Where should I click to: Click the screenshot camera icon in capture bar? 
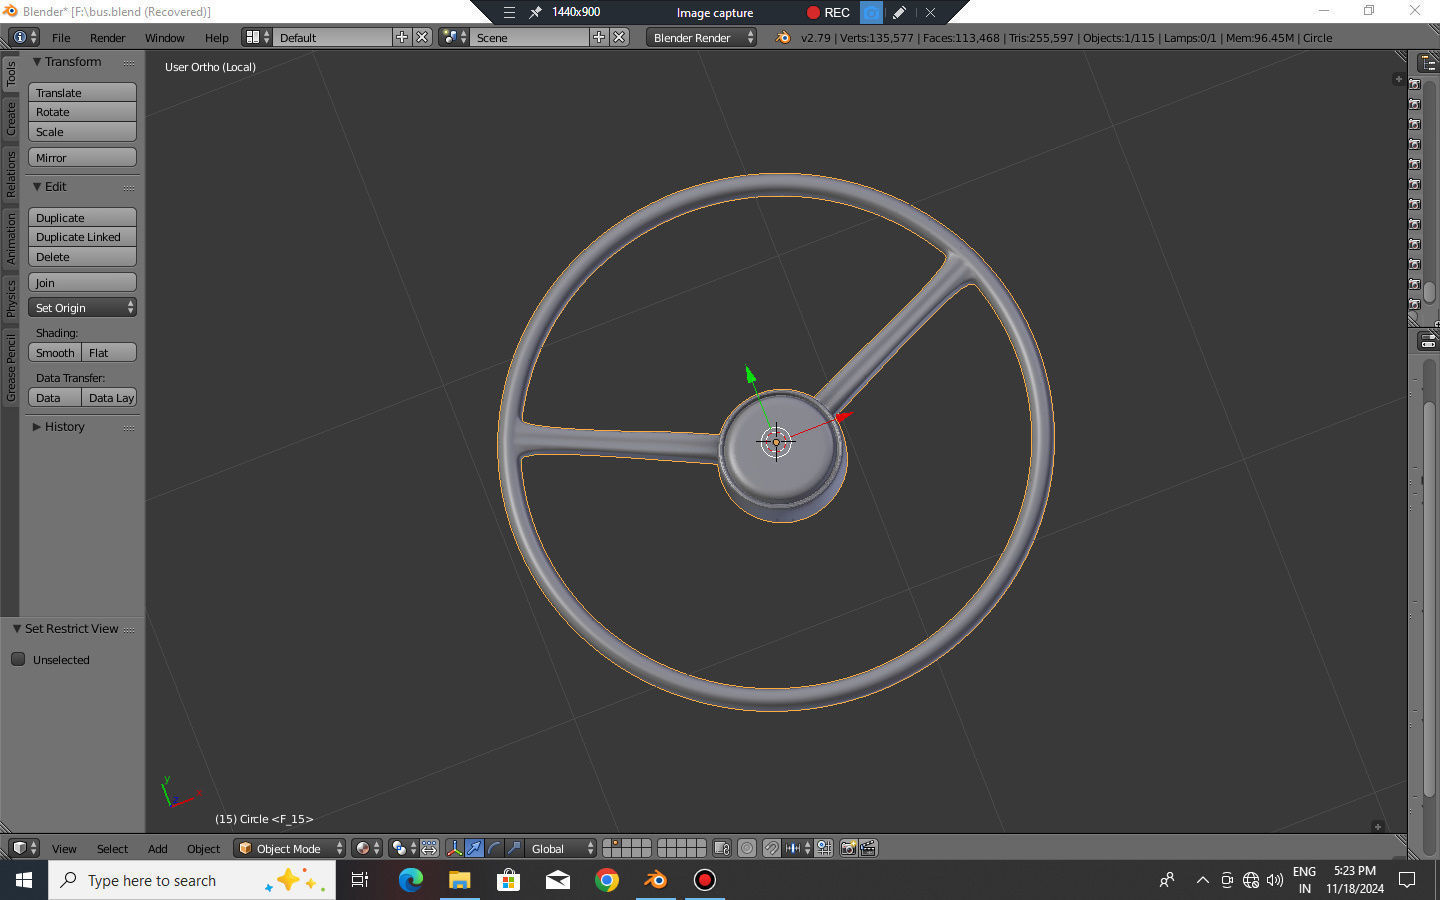point(871,12)
